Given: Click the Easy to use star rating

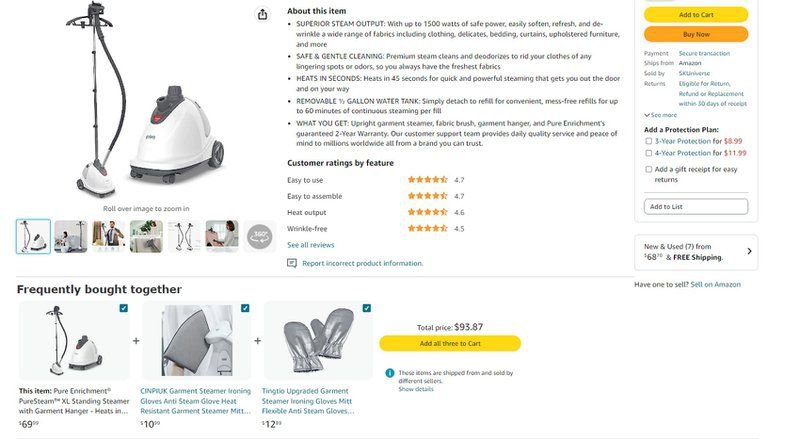Looking at the screenshot, I should [427, 180].
